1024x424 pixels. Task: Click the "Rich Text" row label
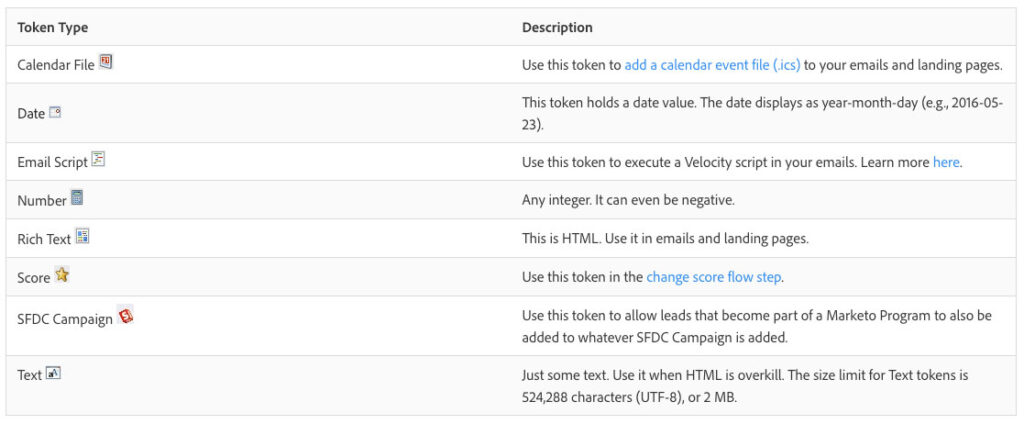[x=45, y=239]
